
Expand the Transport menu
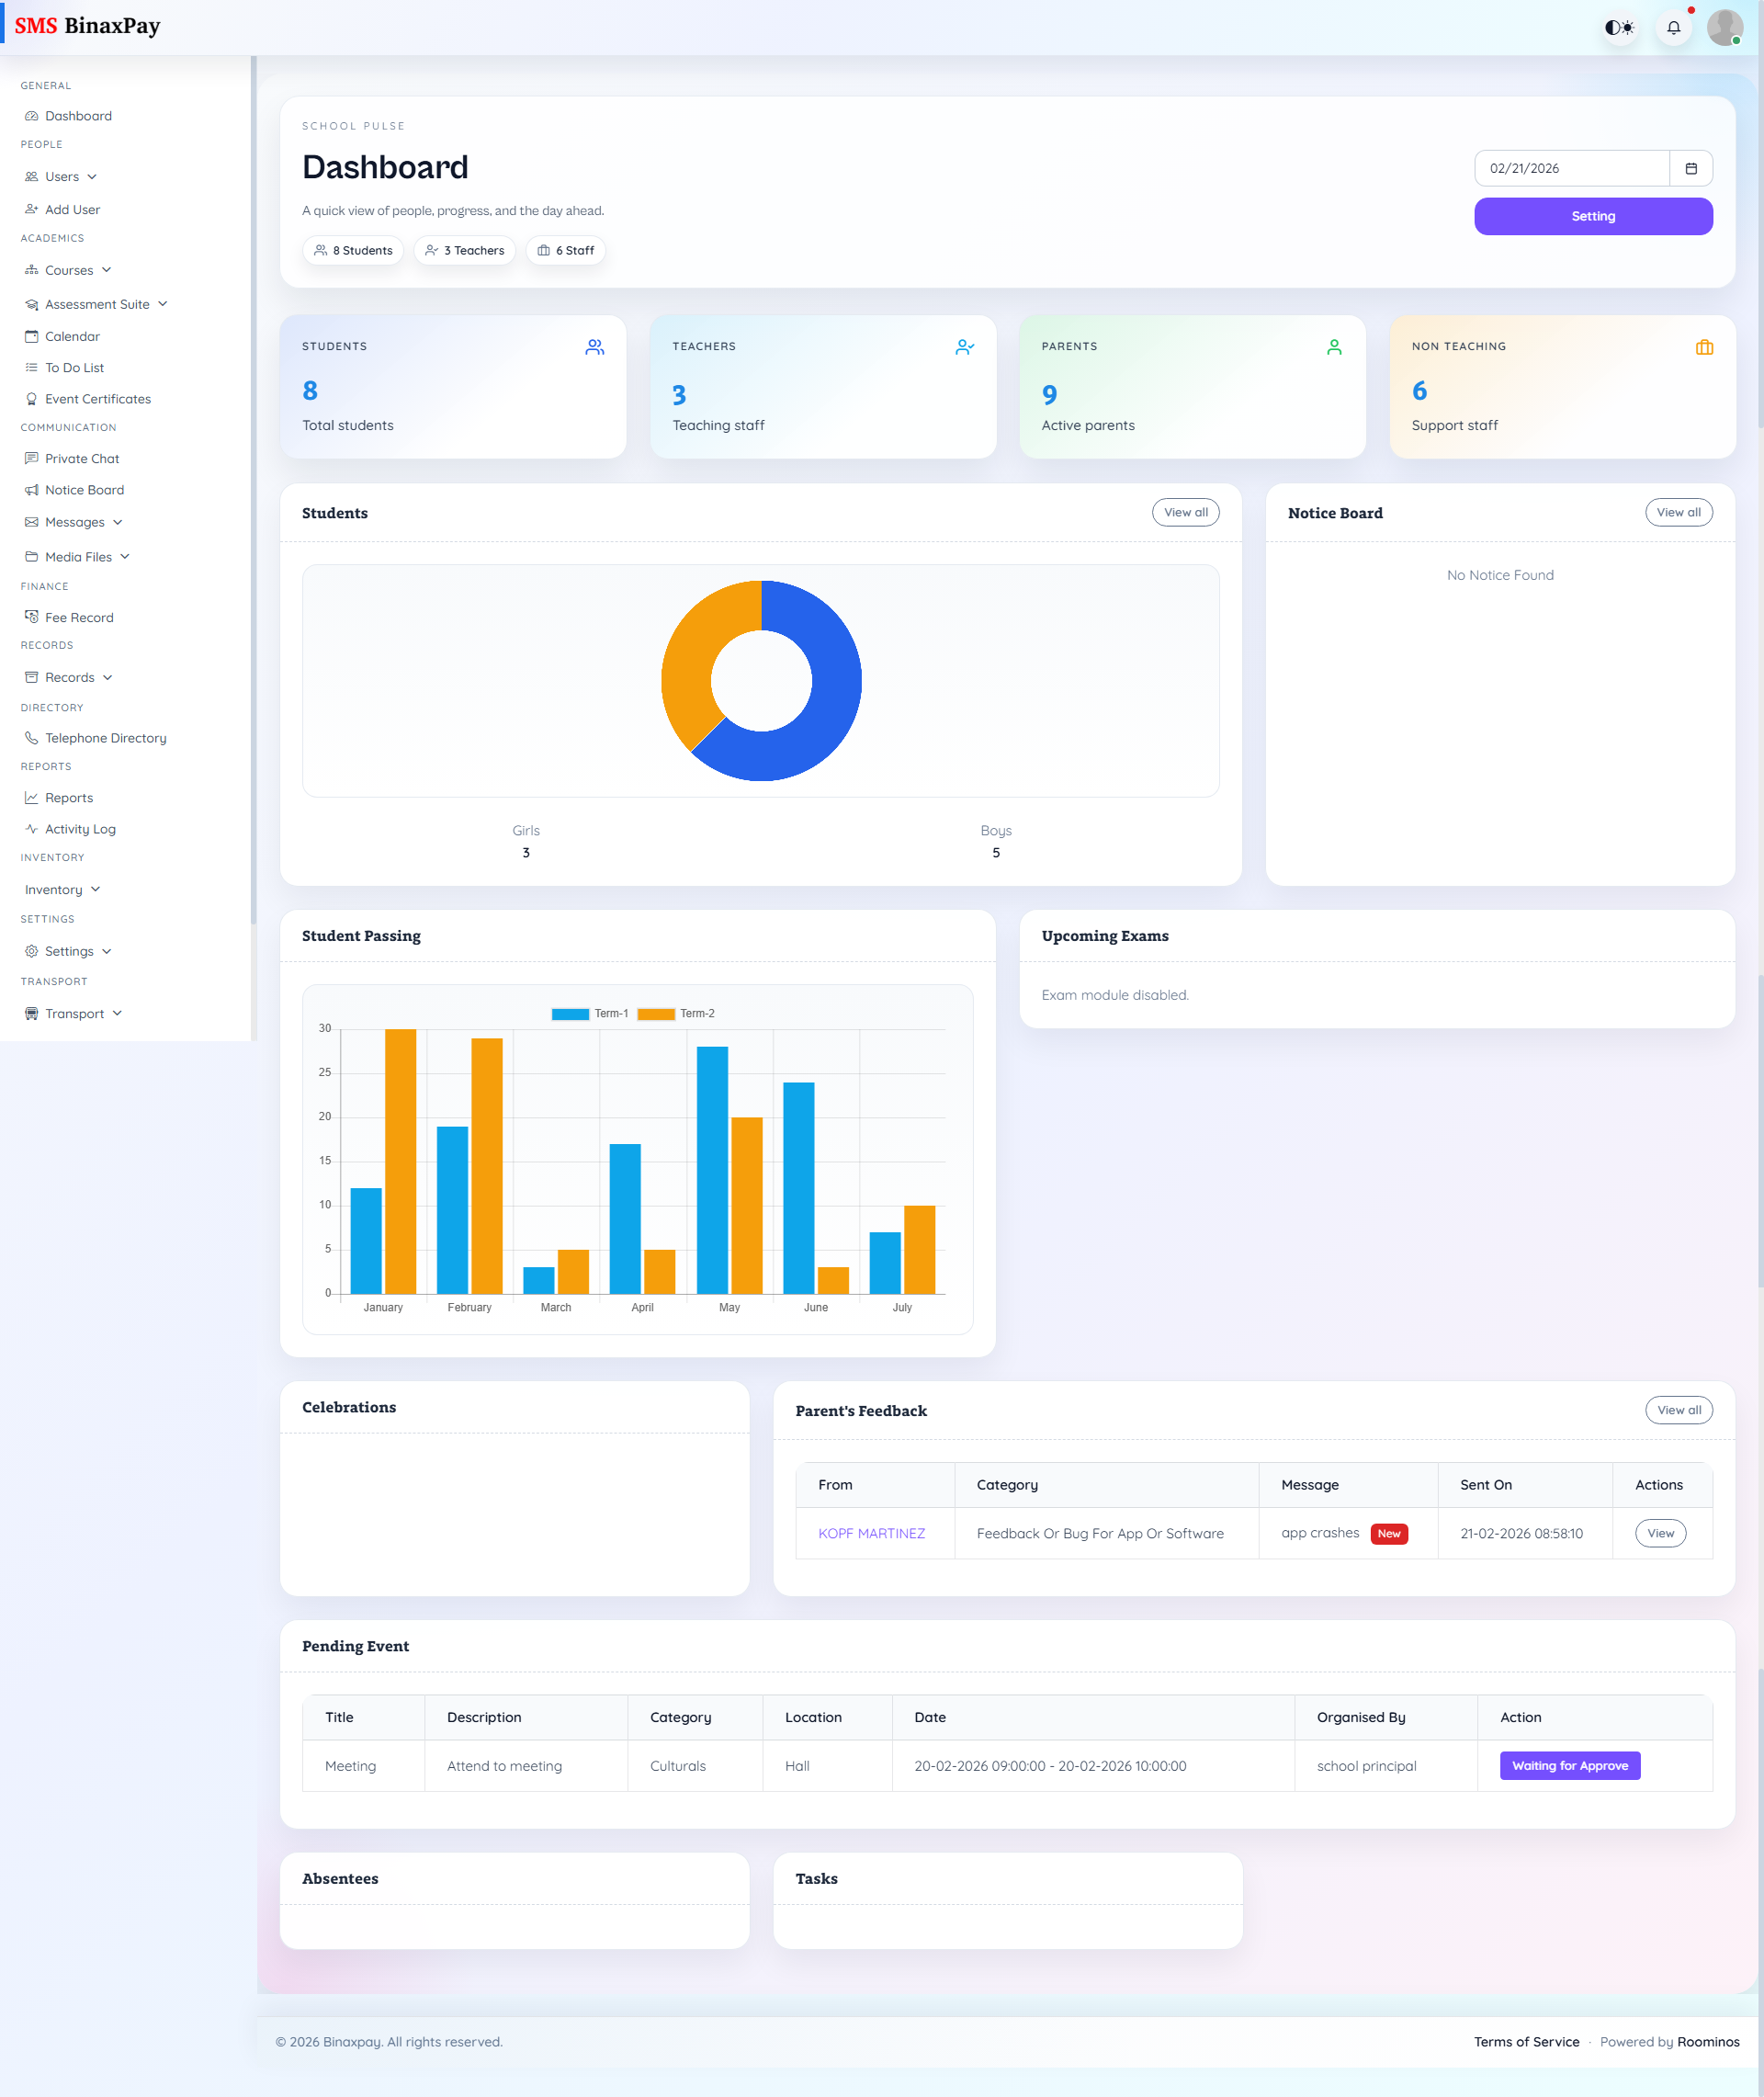click(x=73, y=1013)
